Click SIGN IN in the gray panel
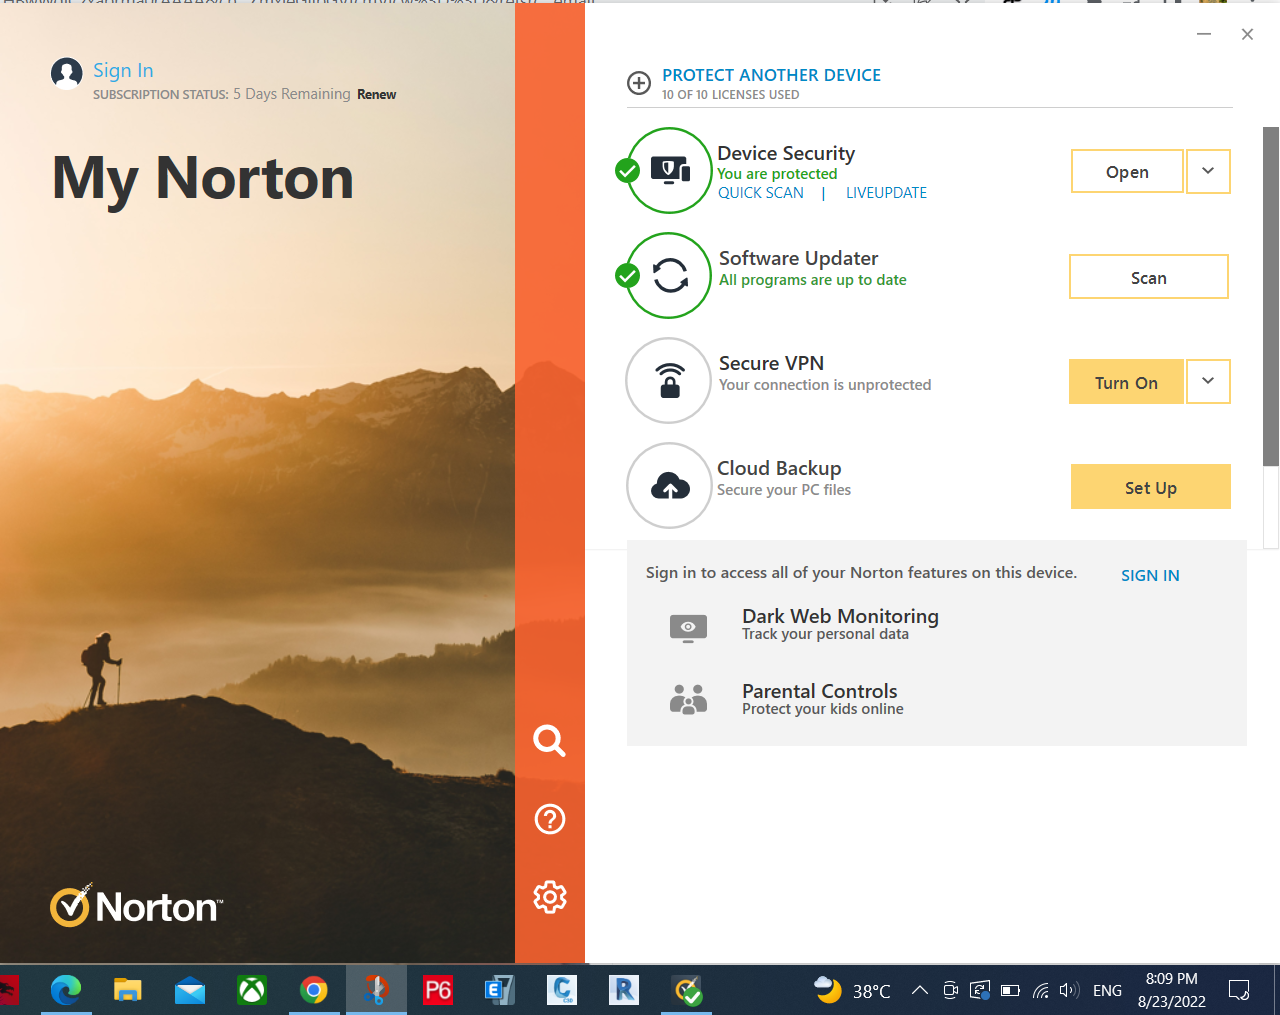Viewport: 1280px width, 1015px height. tap(1150, 575)
